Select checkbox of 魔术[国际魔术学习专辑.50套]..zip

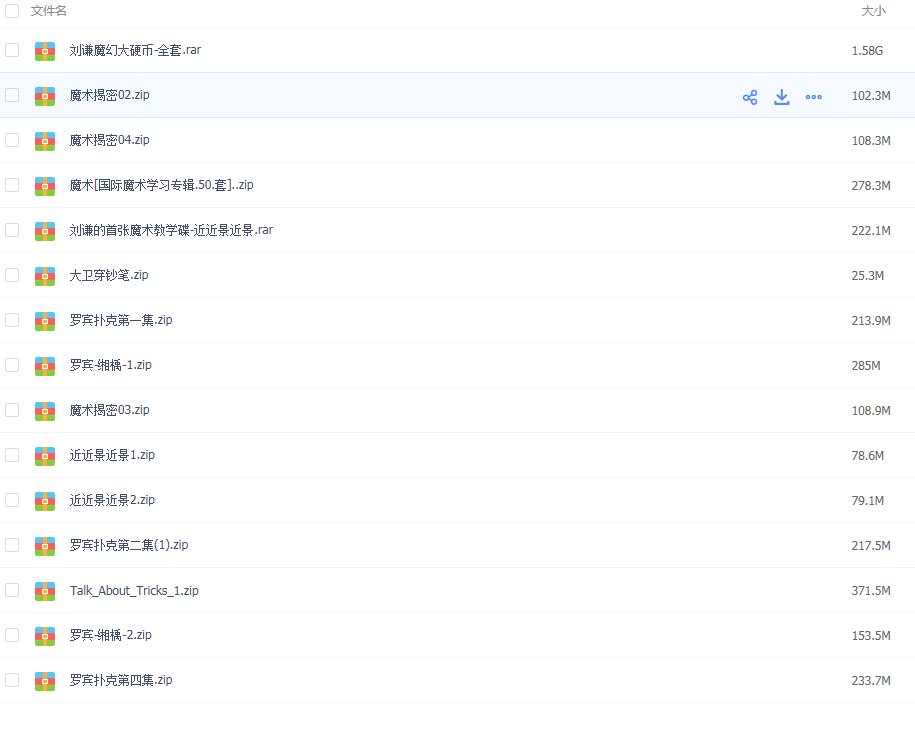pos(12,185)
